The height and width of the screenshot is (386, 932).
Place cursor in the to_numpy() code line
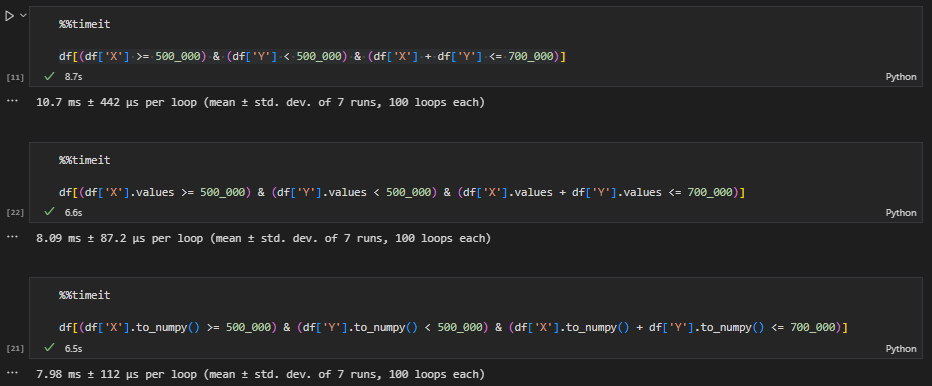click(x=452, y=327)
